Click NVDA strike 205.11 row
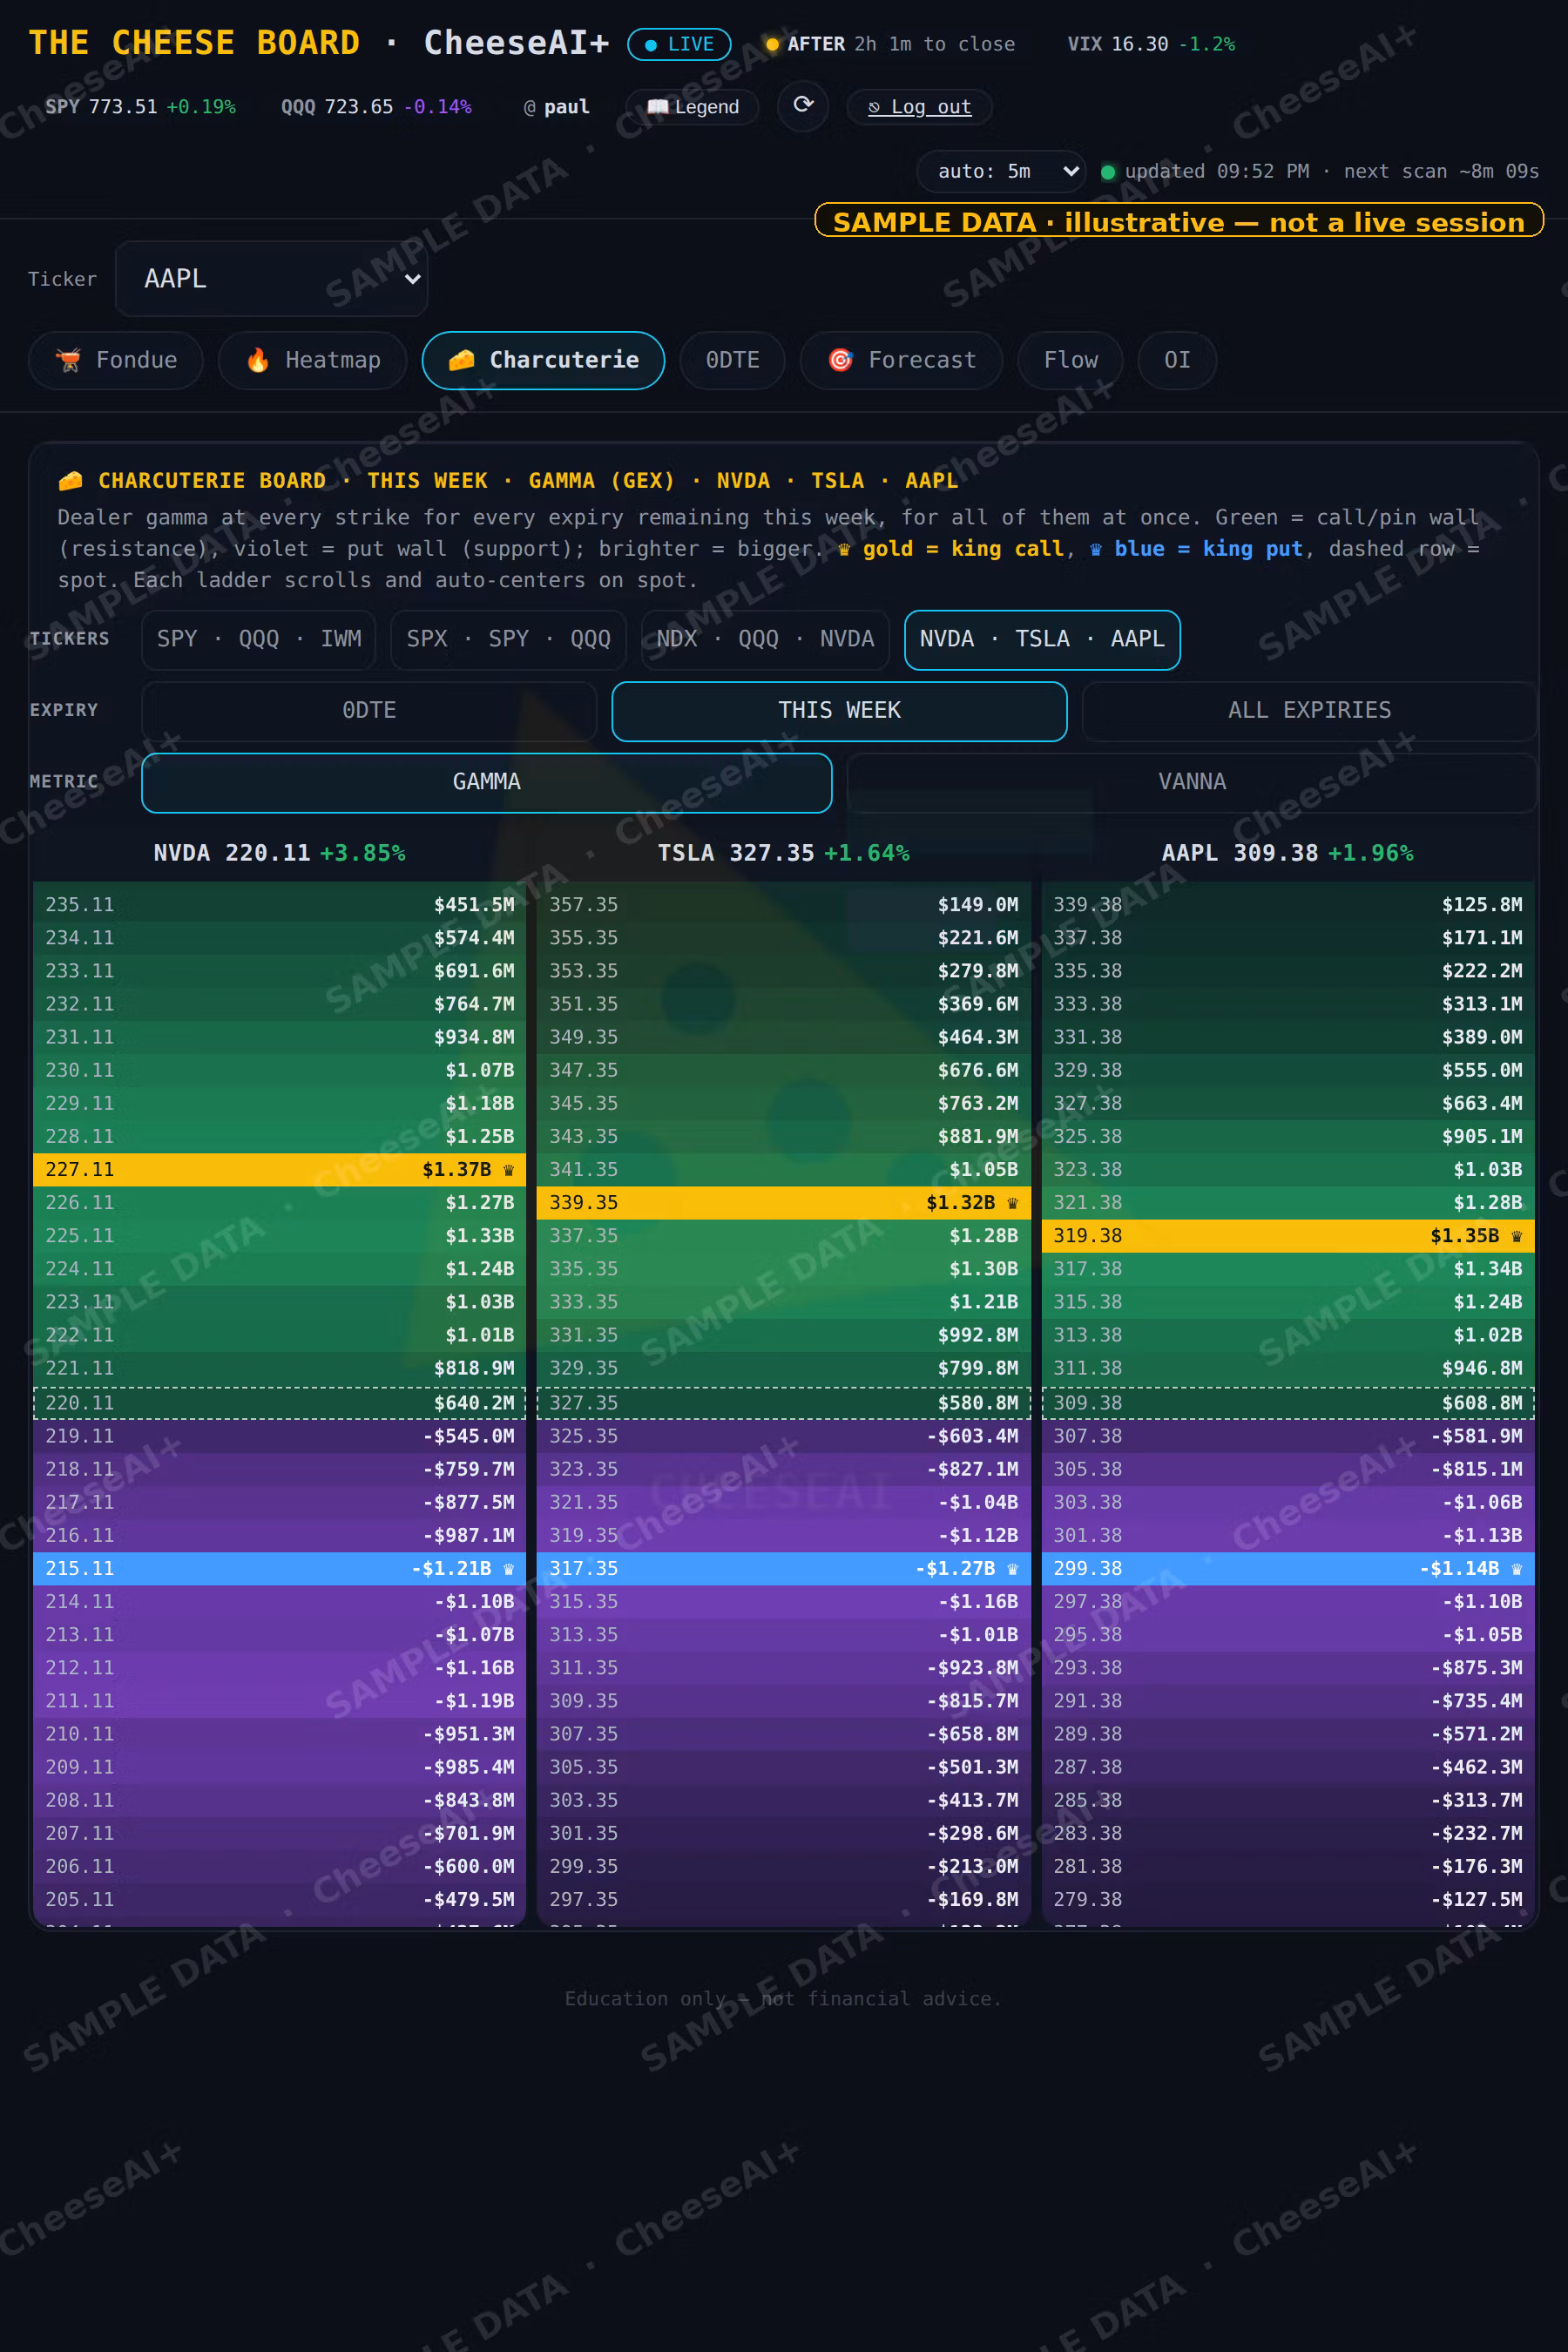 coord(279,1900)
